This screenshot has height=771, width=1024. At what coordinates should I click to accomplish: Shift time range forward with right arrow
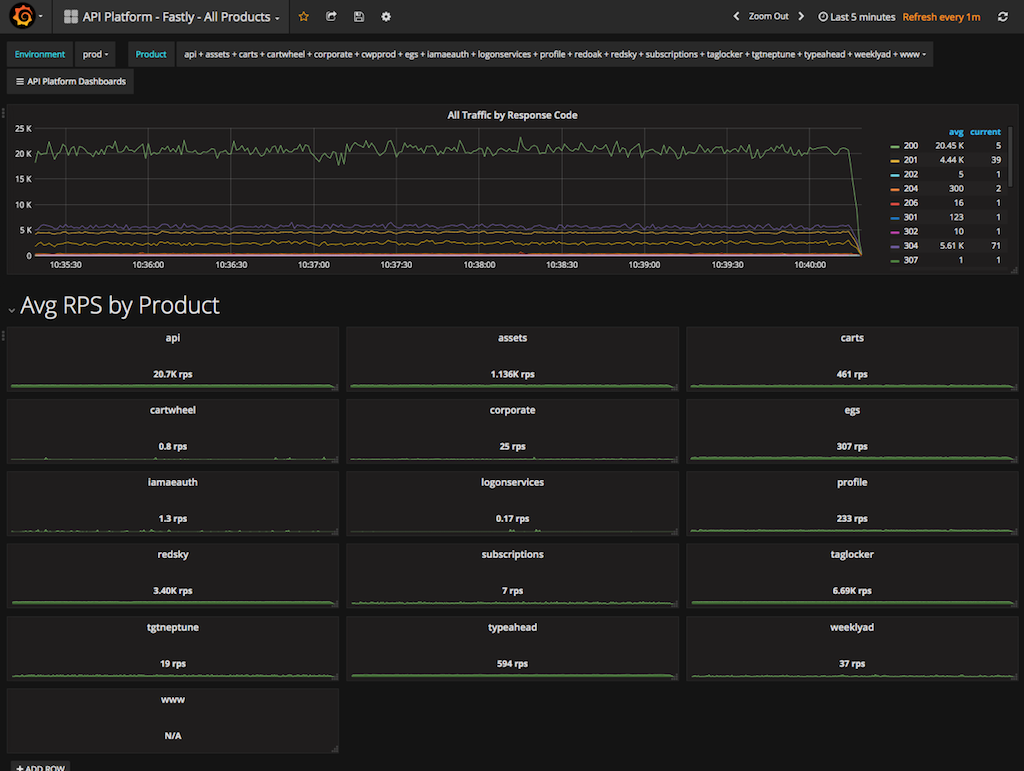(x=801, y=16)
